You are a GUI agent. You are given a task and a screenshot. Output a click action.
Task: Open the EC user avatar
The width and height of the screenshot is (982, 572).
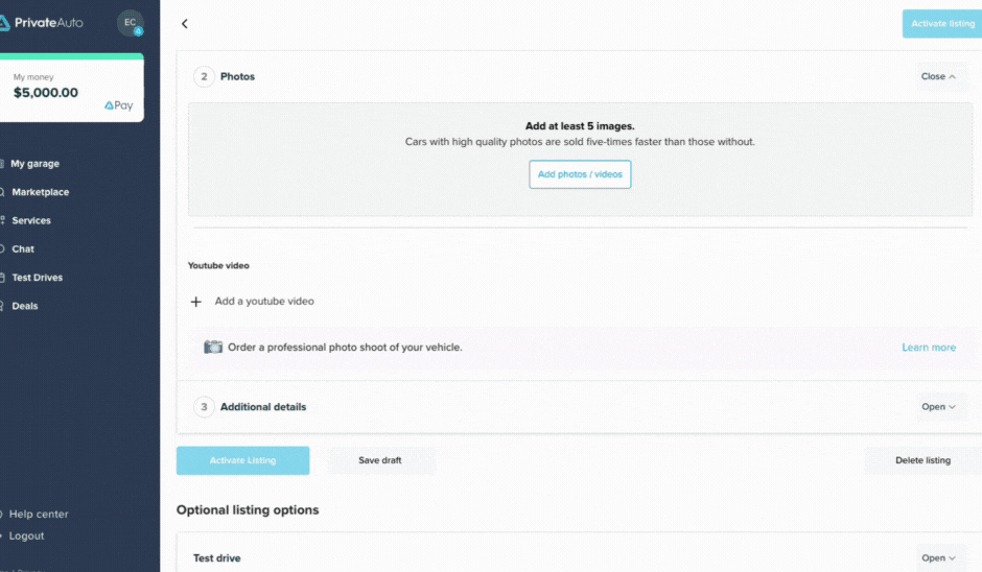(x=130, y=23)
